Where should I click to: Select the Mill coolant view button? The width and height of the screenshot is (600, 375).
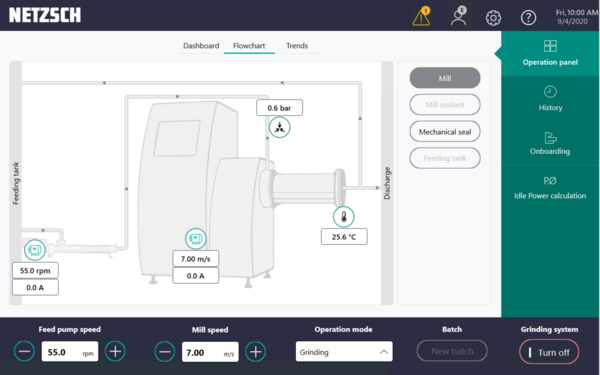[x=445, y=104]
